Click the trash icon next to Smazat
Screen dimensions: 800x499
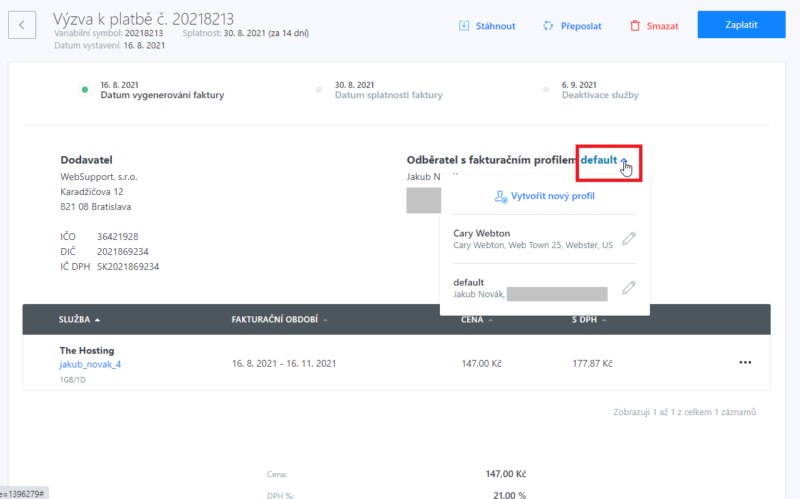point(635,26)
